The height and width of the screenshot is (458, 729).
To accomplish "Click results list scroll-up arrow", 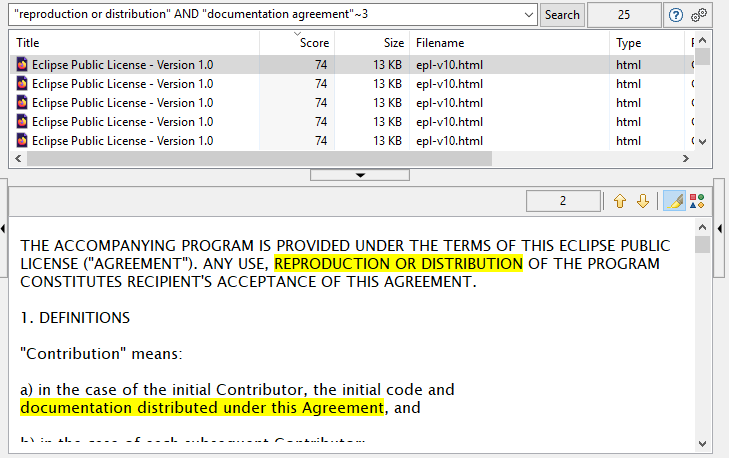I will point(702,40).
